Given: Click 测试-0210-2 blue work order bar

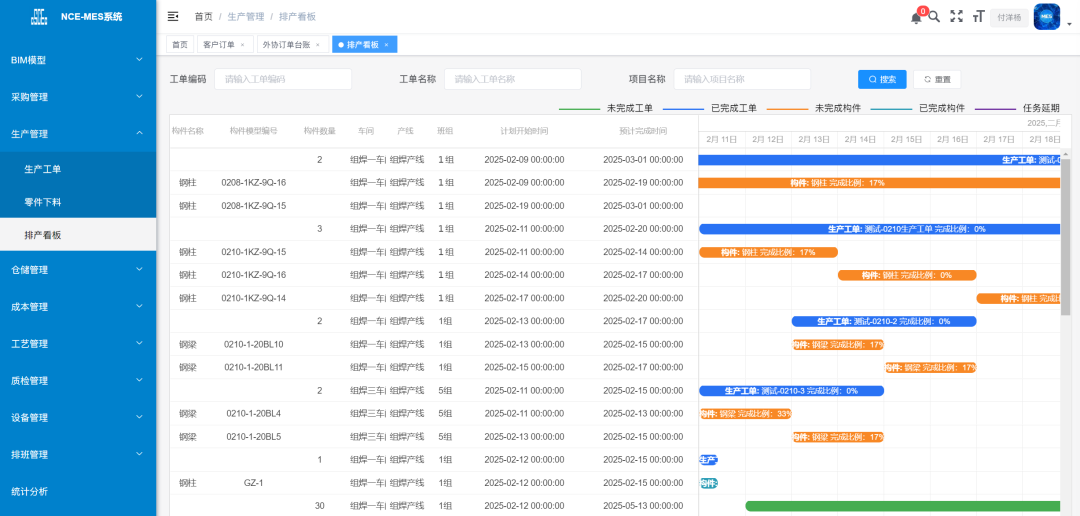Looking at the screenshot, I should (884, 321).
